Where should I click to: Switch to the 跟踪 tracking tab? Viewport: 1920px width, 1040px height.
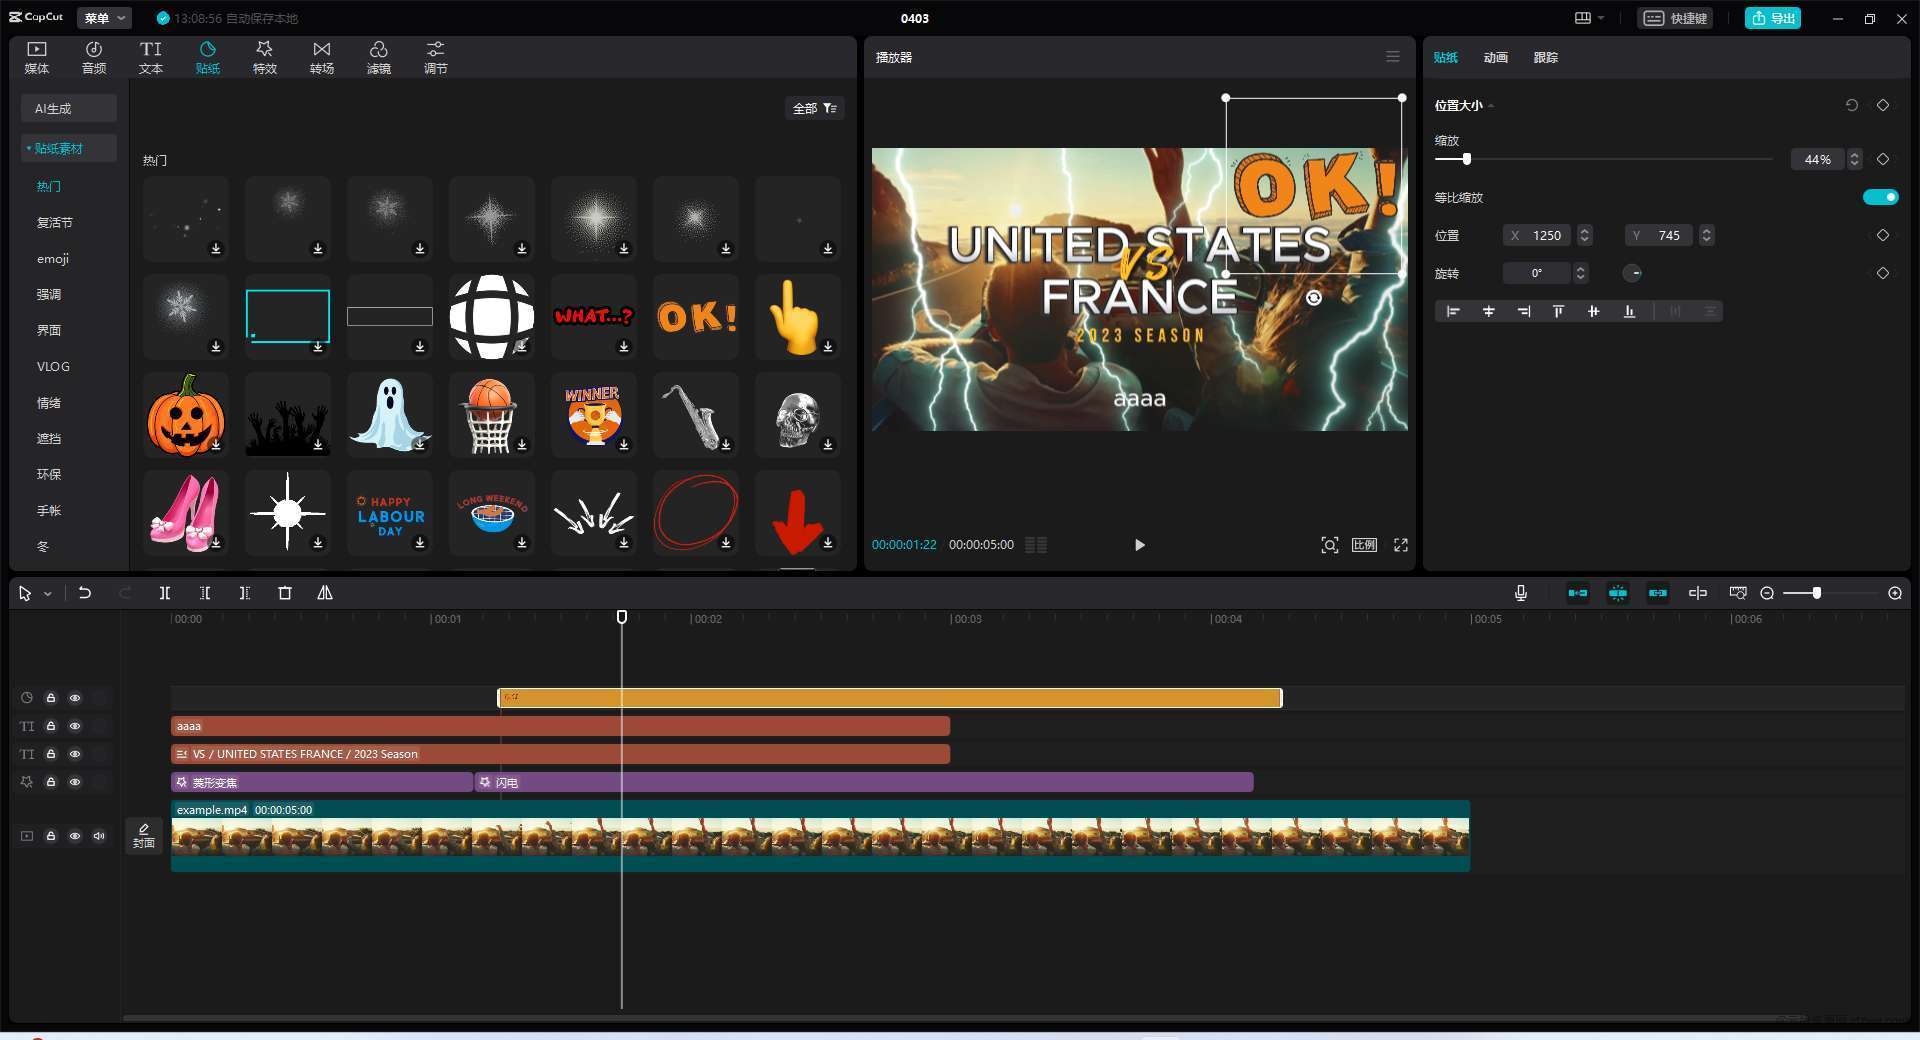point(1545,57)
